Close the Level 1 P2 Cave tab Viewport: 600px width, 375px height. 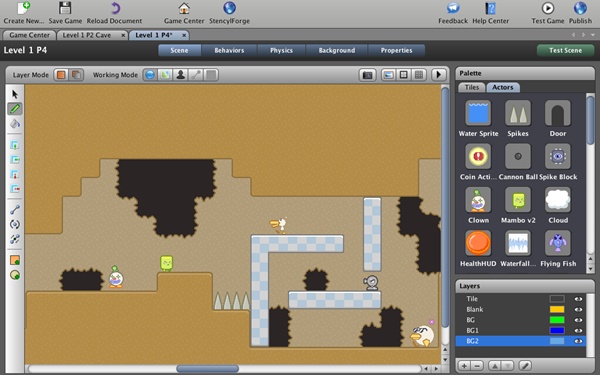click(x=123, y=35)
